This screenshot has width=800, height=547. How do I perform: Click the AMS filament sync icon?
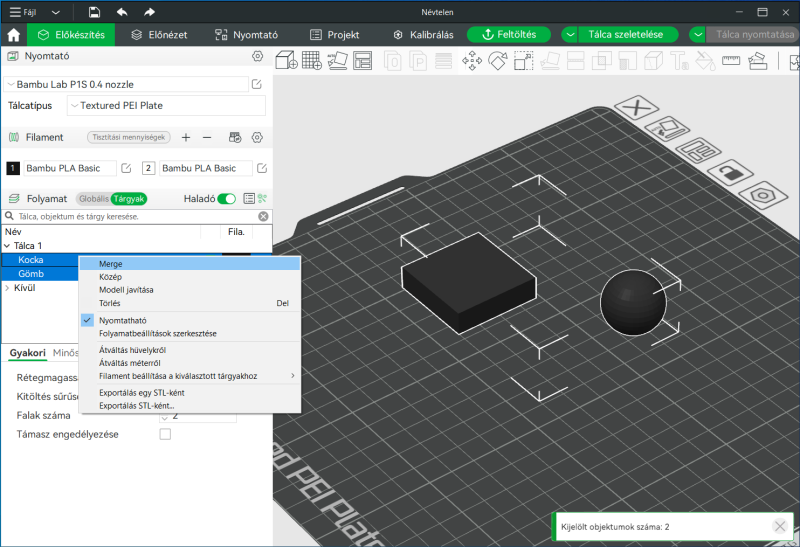(x=235, y=137)
